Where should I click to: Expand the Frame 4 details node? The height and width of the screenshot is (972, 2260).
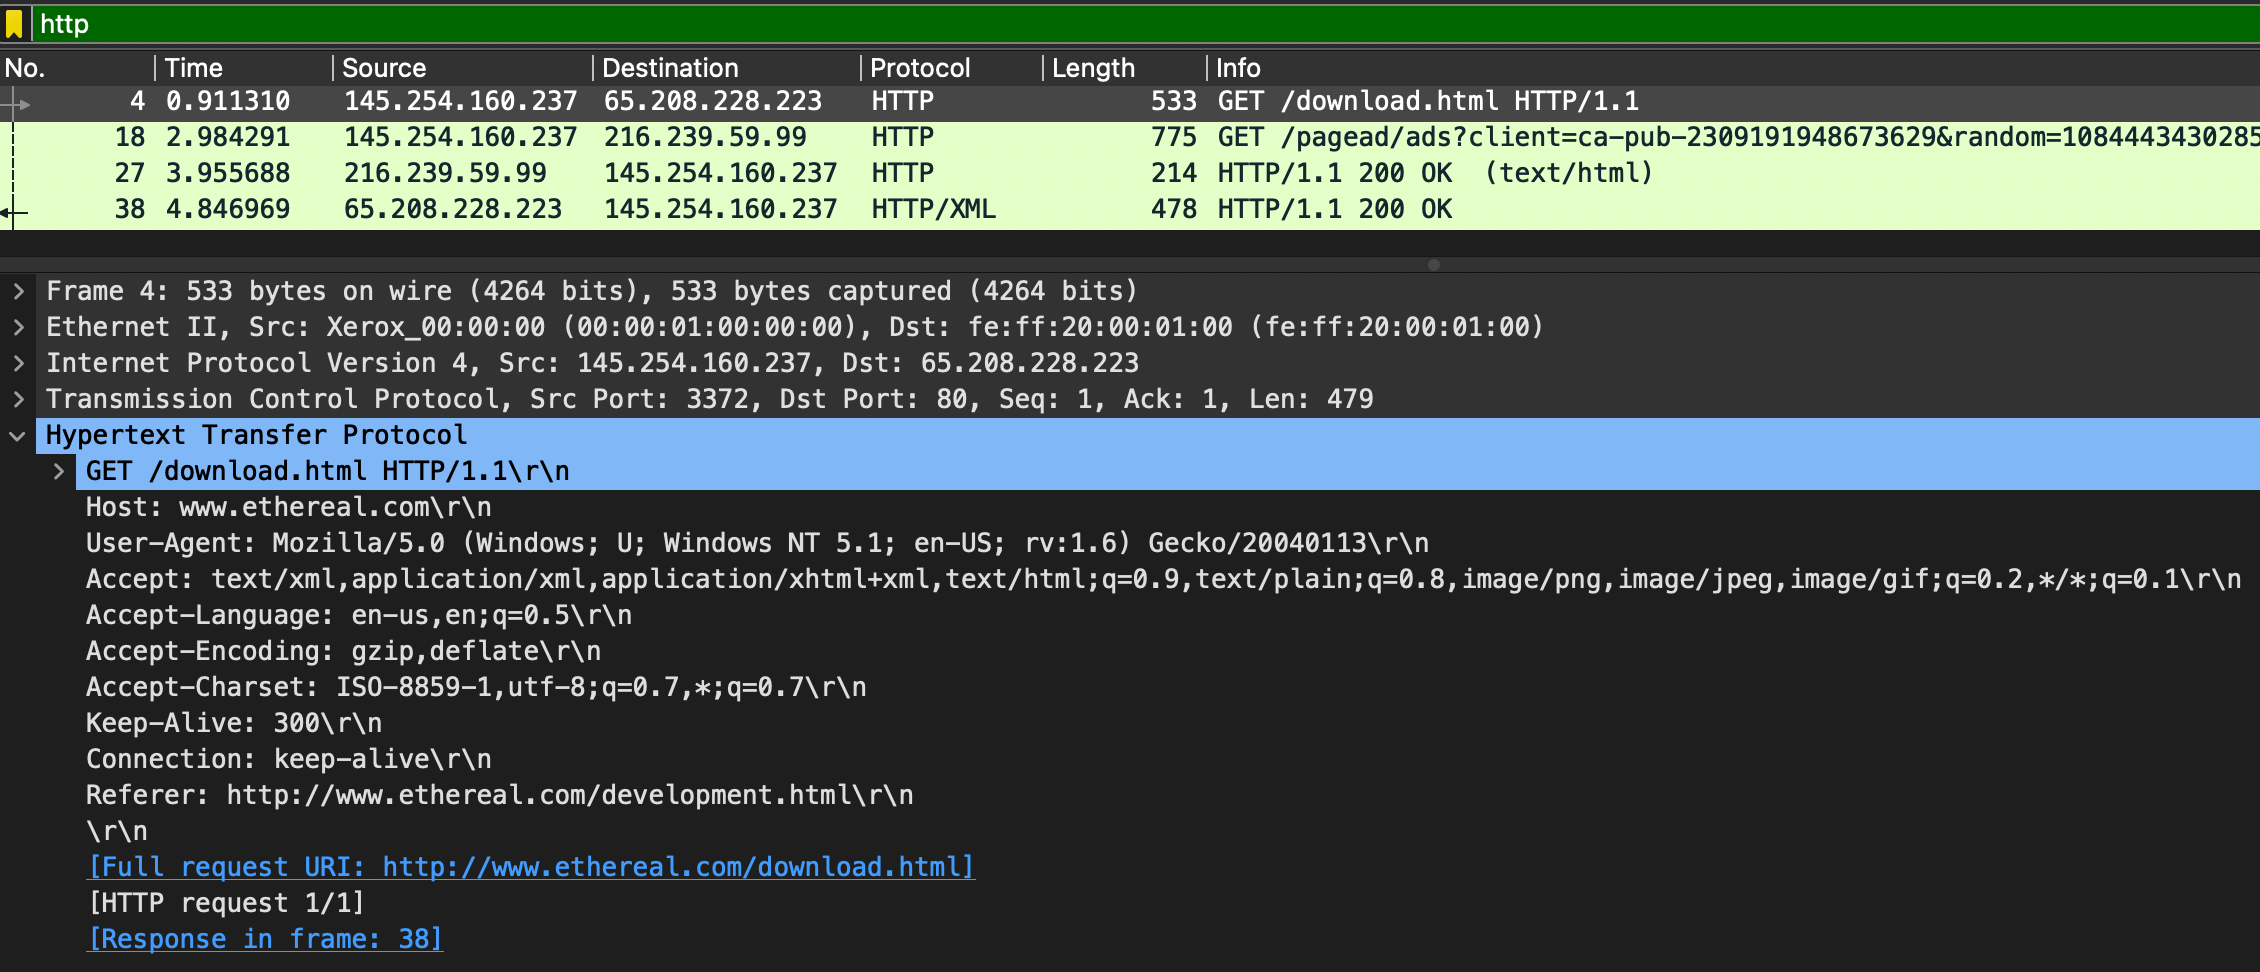pyautogui.click(x=18, y=291)
